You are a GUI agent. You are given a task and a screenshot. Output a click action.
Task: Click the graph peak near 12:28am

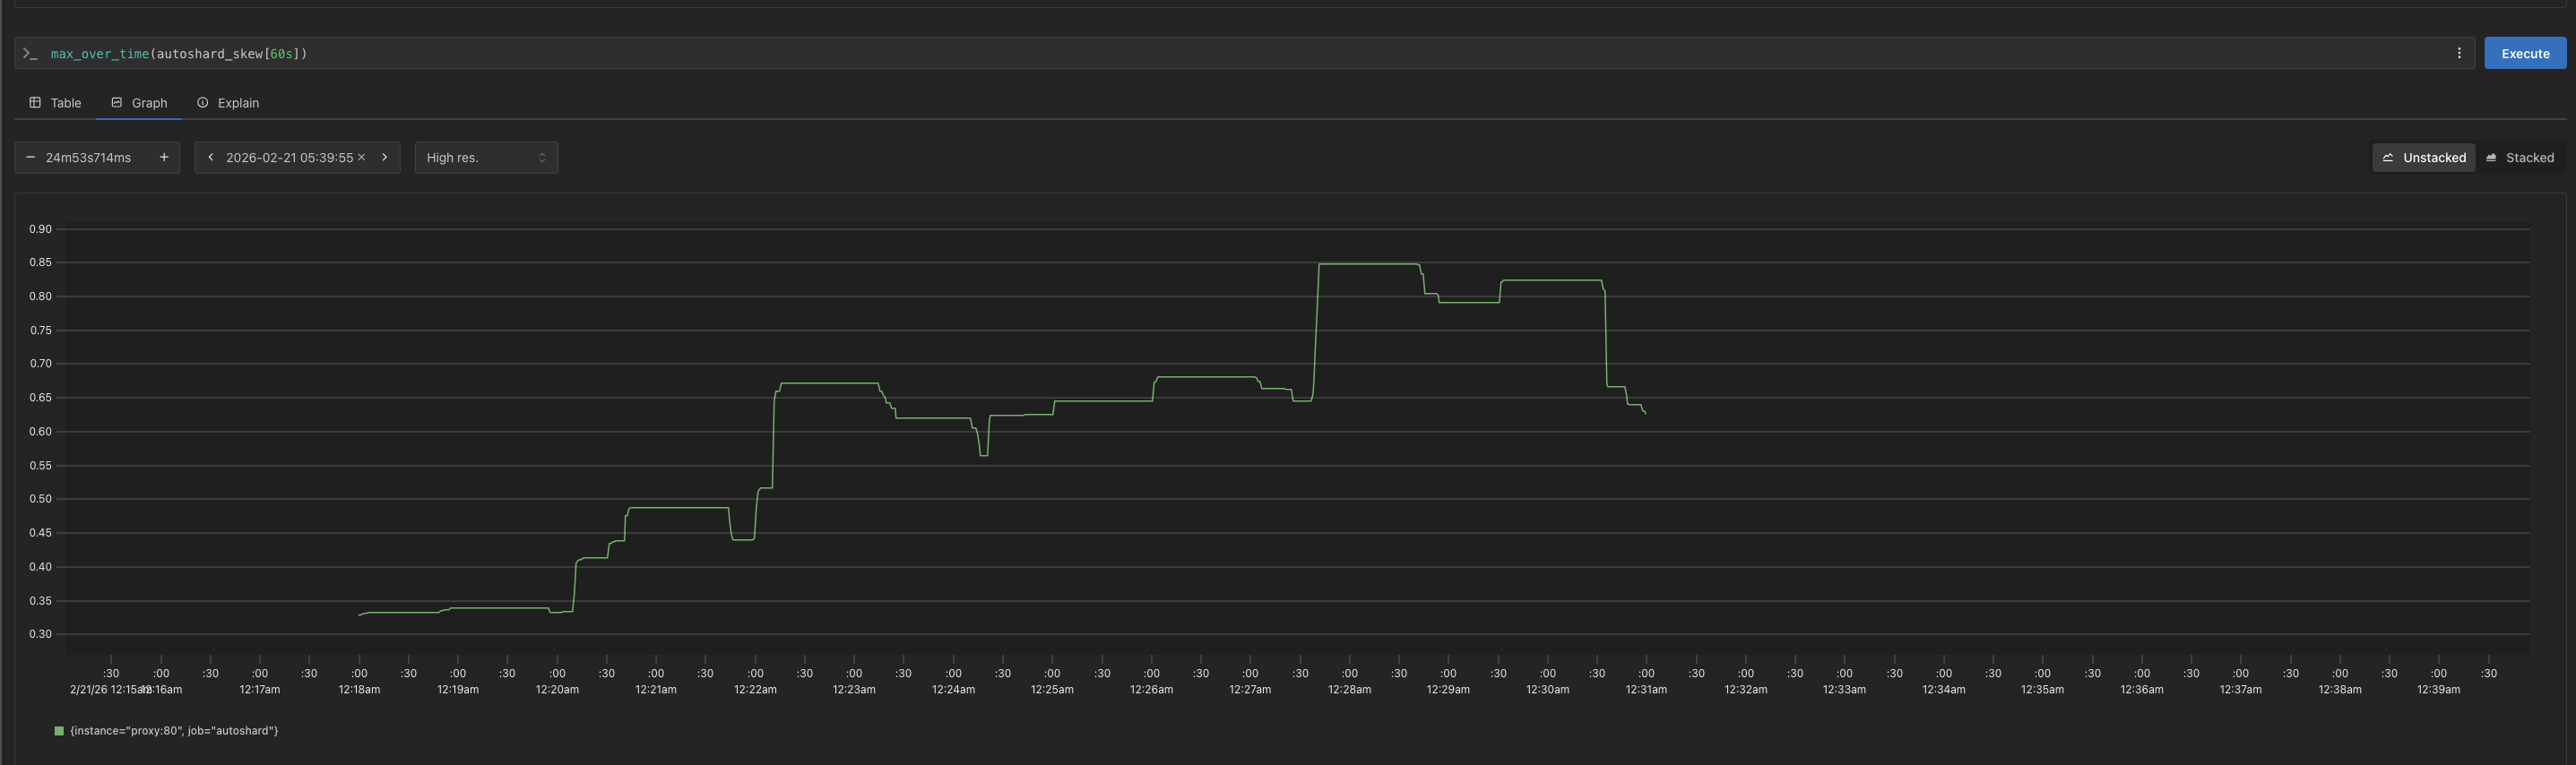point(1366,264)
